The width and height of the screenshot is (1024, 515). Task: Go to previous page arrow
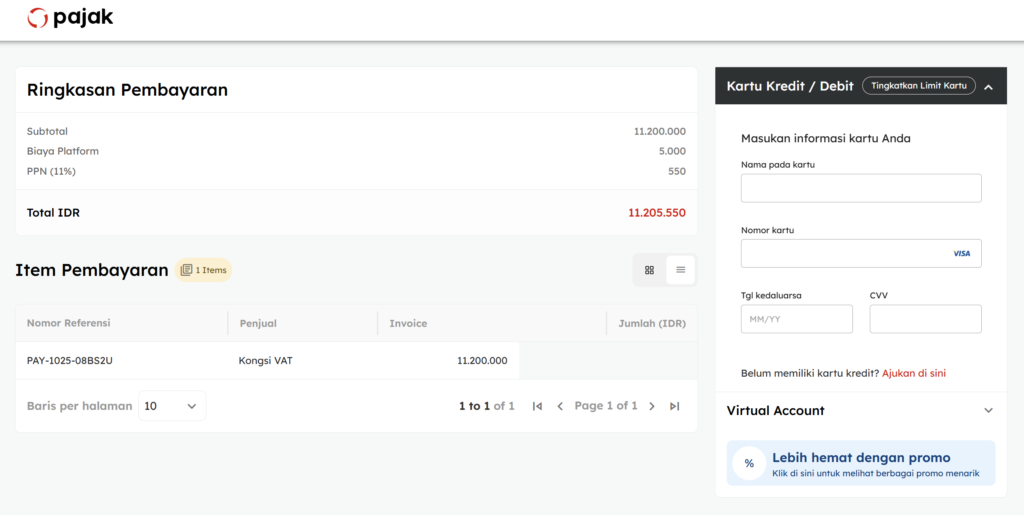tap(560, 406)
